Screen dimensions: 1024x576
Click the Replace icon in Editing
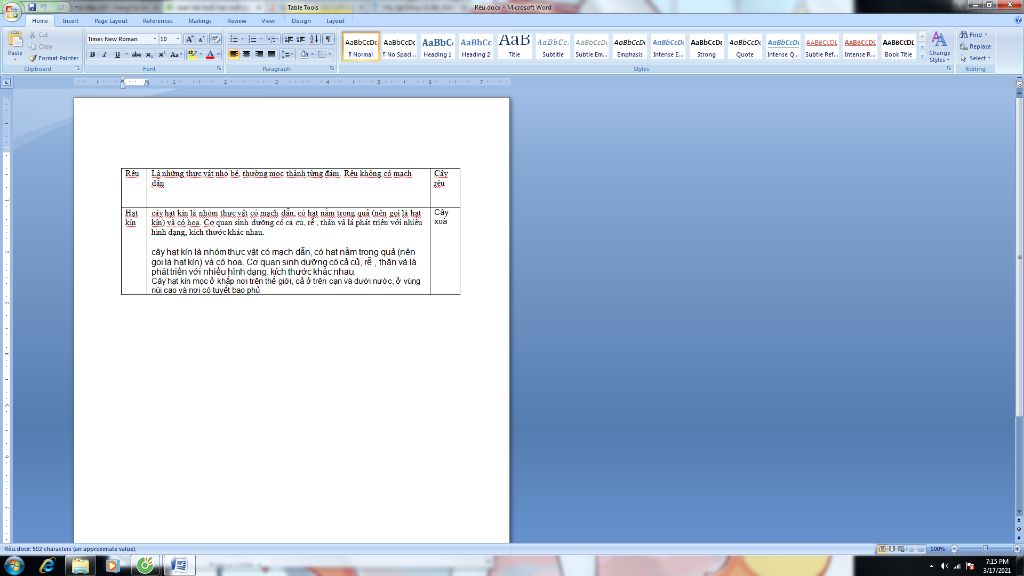[975, 46]
